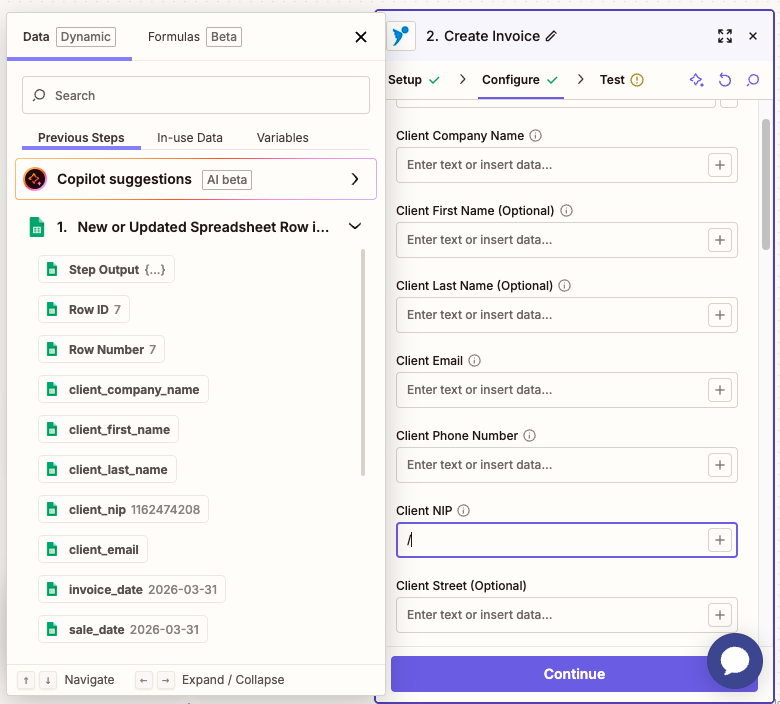Show info for Client Phone Number
This screenshot has height=704, width=780.
[529, 436]
